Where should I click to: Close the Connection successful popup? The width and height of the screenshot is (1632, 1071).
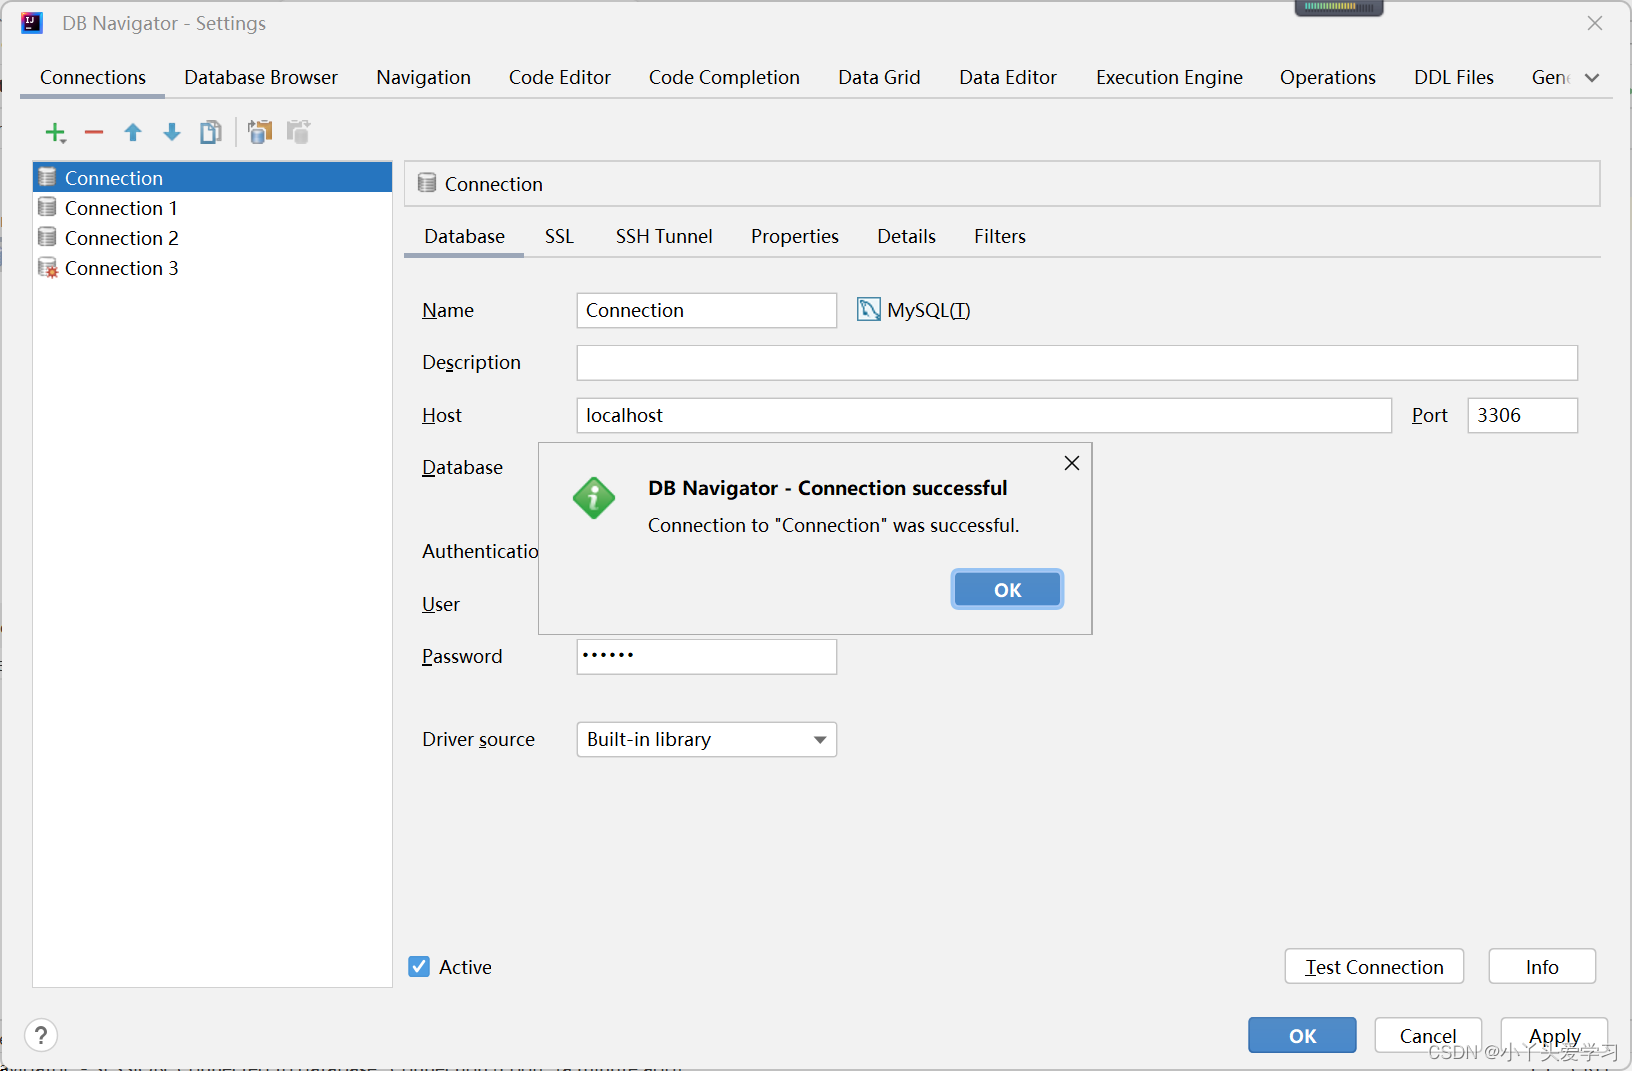tap(1072, 463)
